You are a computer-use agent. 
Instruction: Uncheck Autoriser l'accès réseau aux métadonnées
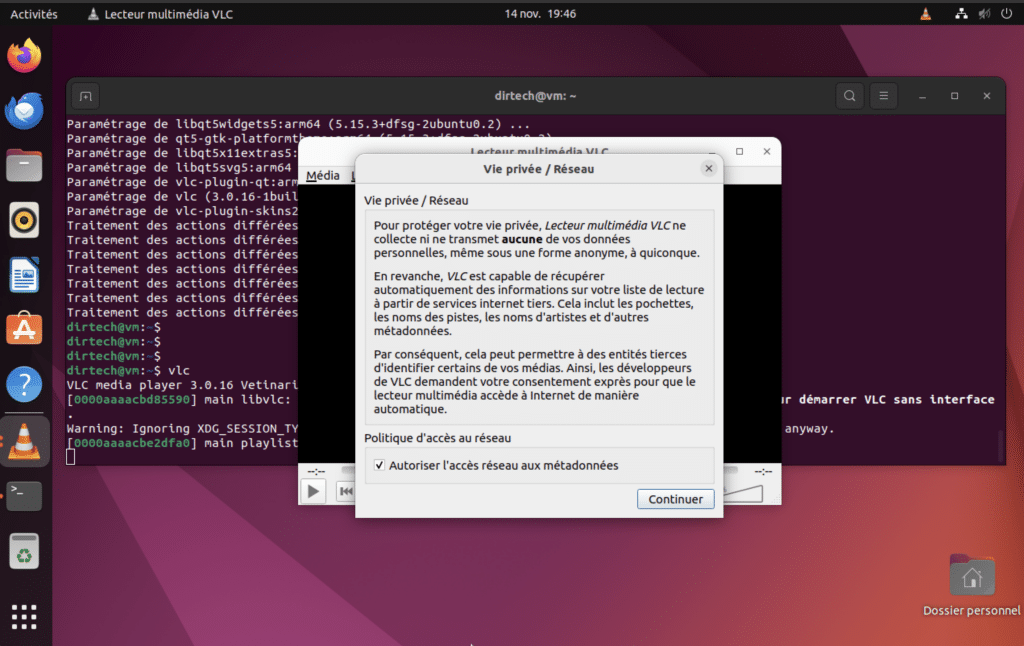(x=379, y=465)
